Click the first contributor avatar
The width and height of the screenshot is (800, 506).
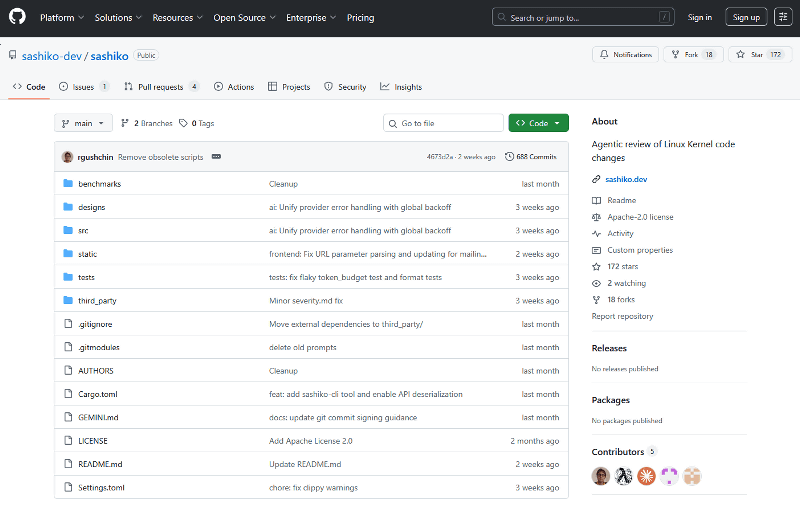point(601,476)
